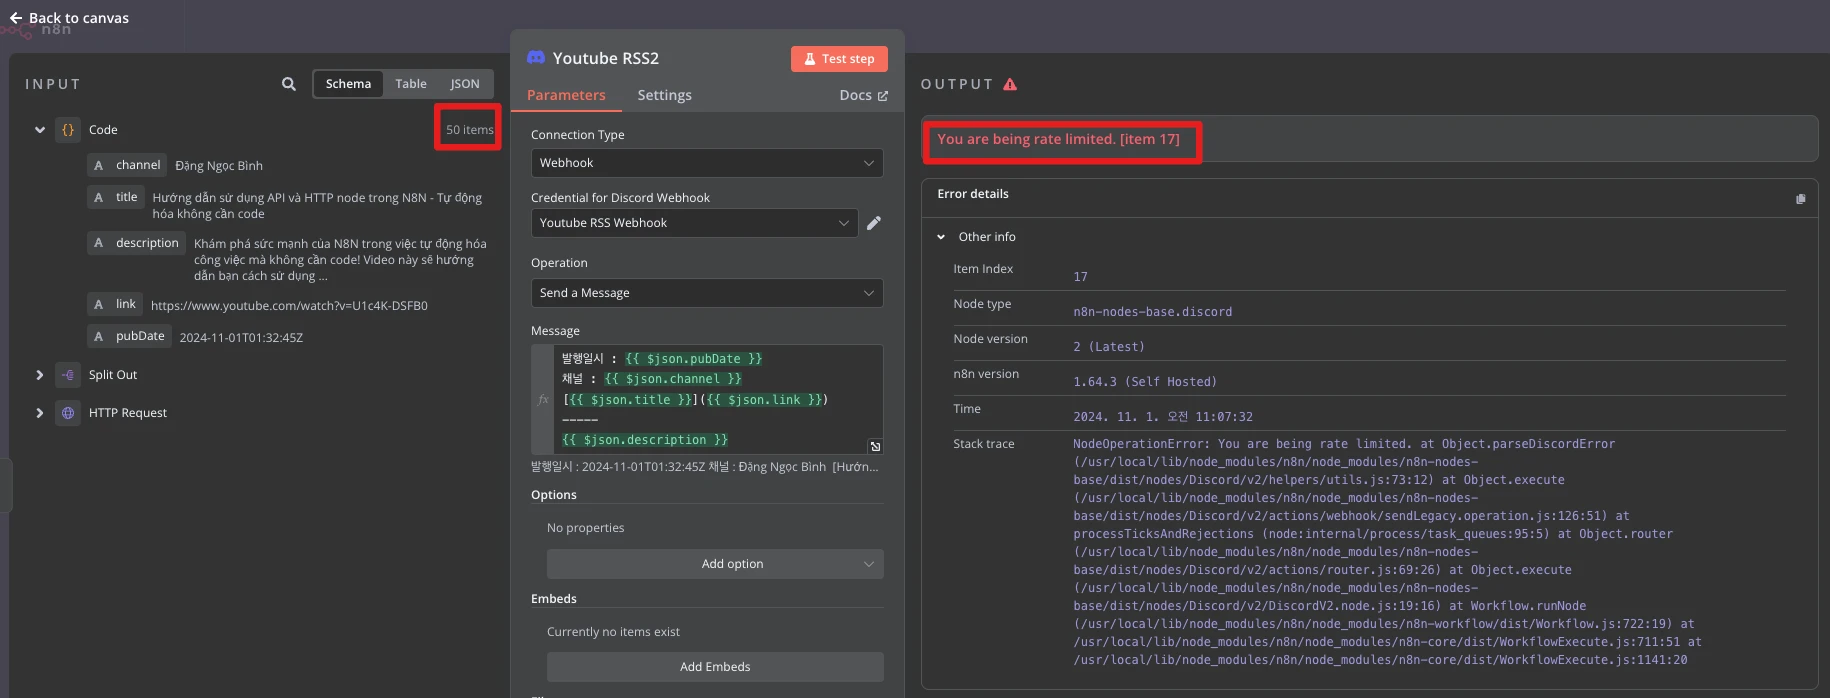The width and height of the screenshot is (1830, 698).
Task: Click the Split Out node icon
Action: tap(68, 375)
